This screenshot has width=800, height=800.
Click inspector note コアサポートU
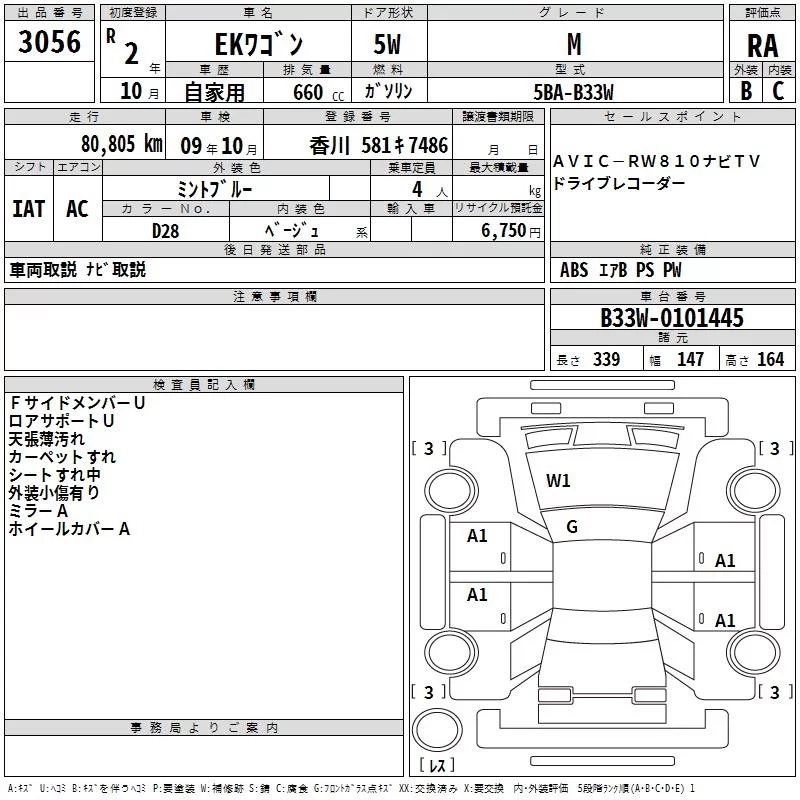[61, 421]
